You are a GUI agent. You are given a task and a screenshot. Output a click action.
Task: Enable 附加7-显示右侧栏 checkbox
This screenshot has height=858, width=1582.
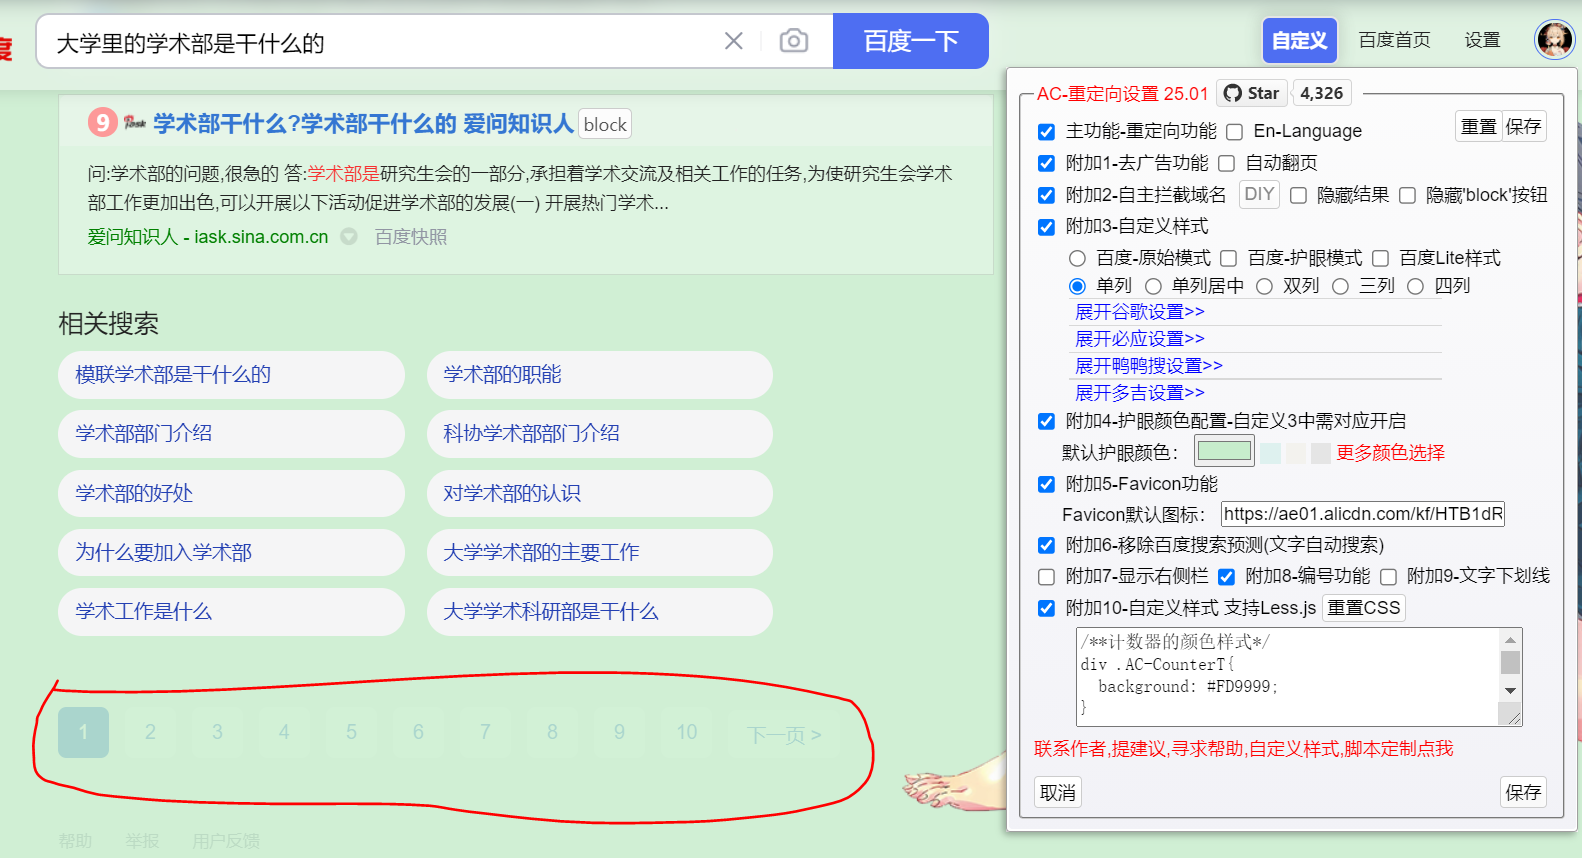tap(1046, 577)
